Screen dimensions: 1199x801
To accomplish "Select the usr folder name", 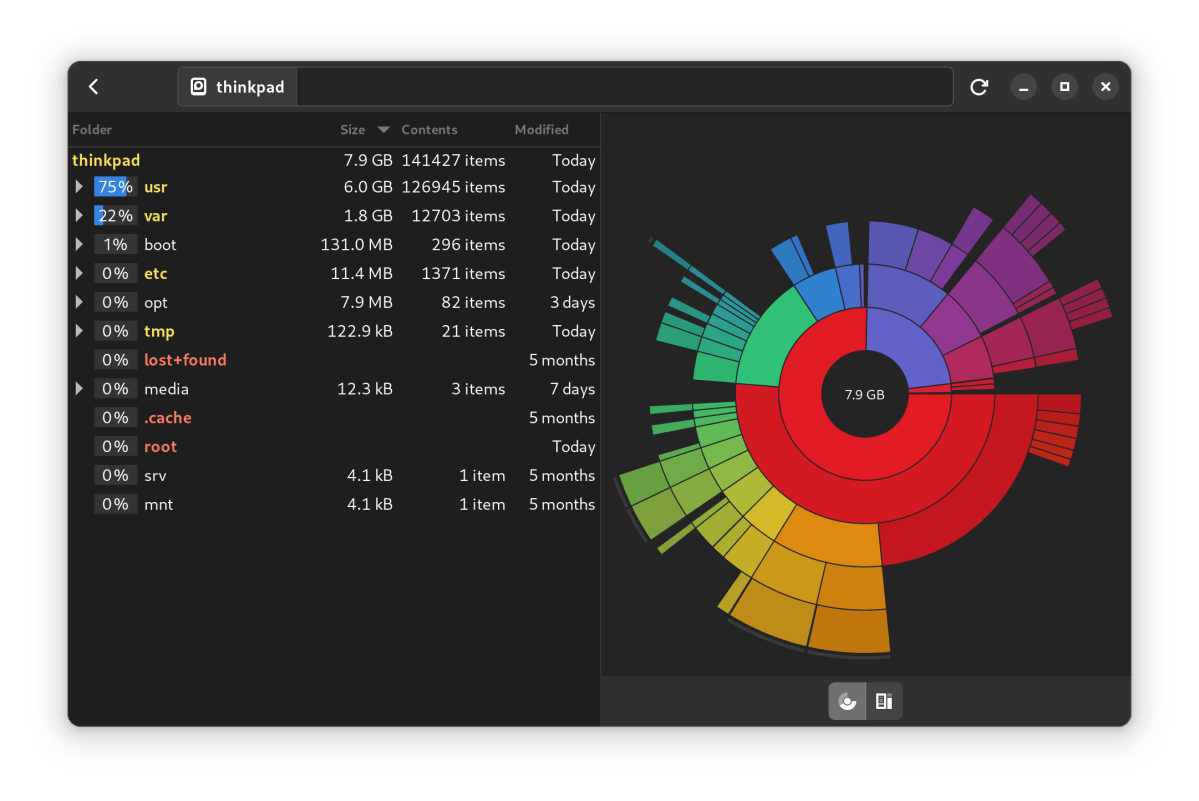I will (x=155, y=187).
